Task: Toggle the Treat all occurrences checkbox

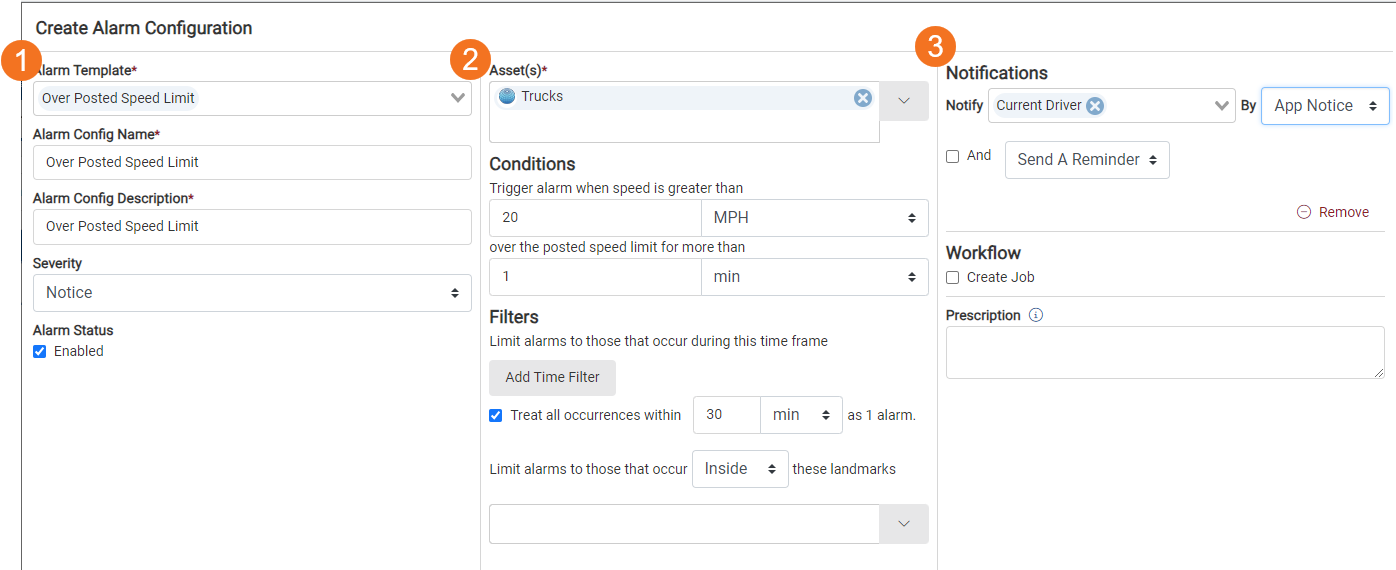Action: click(496, 415)
